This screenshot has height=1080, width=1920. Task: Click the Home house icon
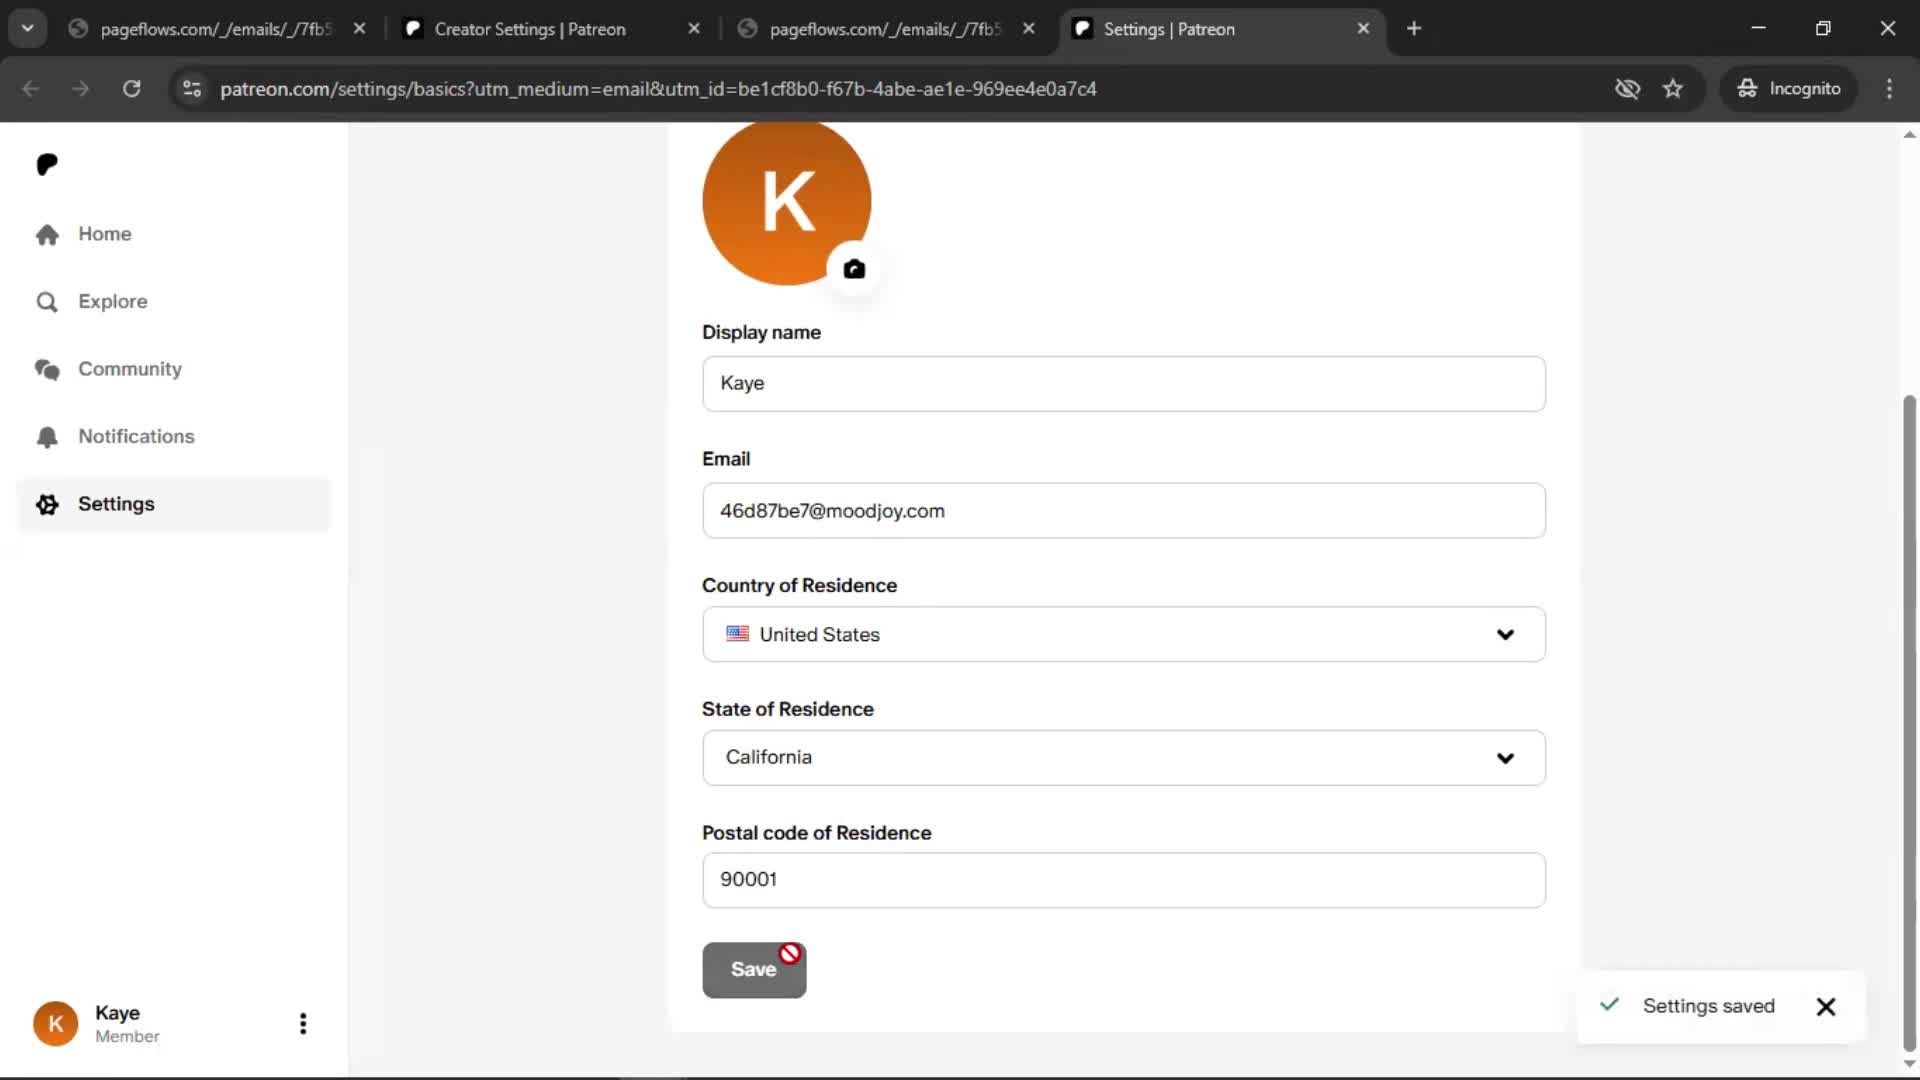(47, 234)
